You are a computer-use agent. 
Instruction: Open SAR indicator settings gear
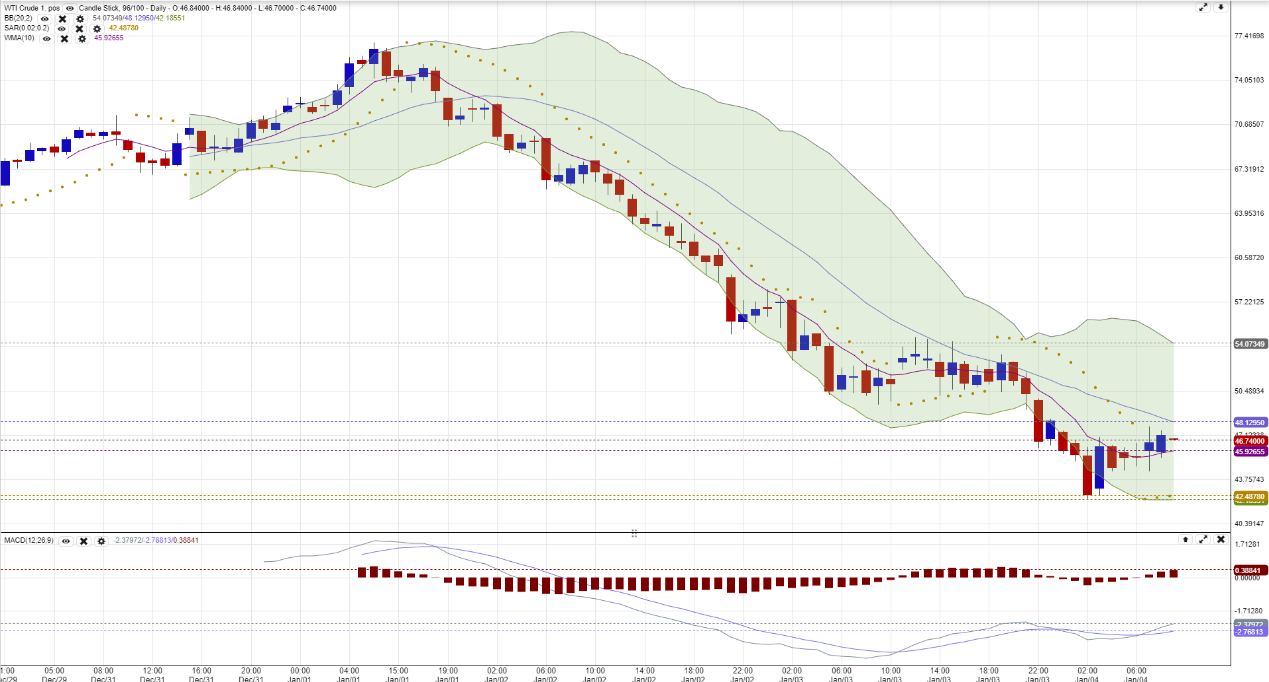coord(97,28)
